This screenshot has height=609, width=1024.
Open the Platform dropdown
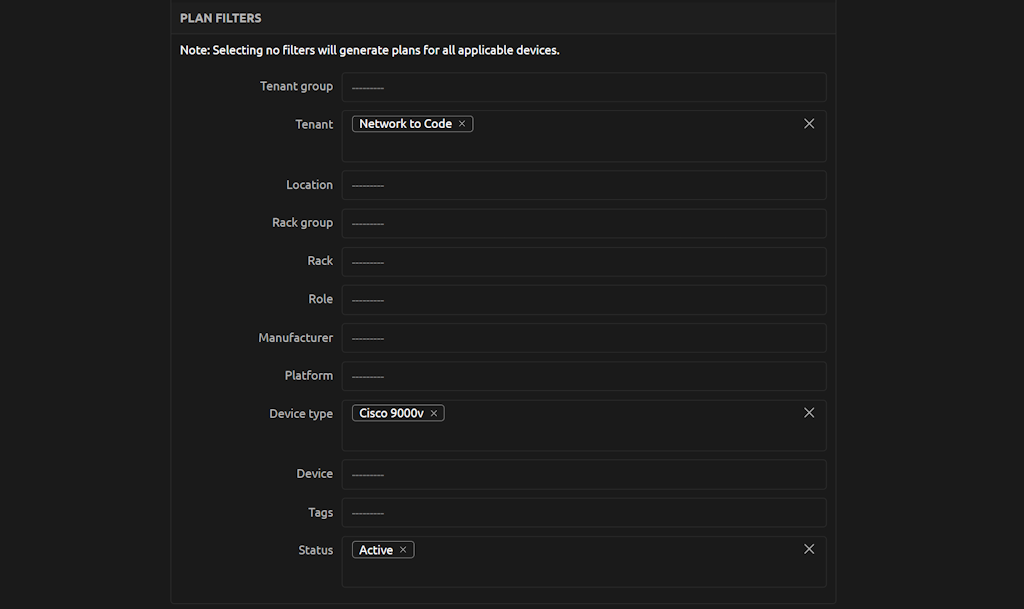pyautogui.click(x=584, y=375)
